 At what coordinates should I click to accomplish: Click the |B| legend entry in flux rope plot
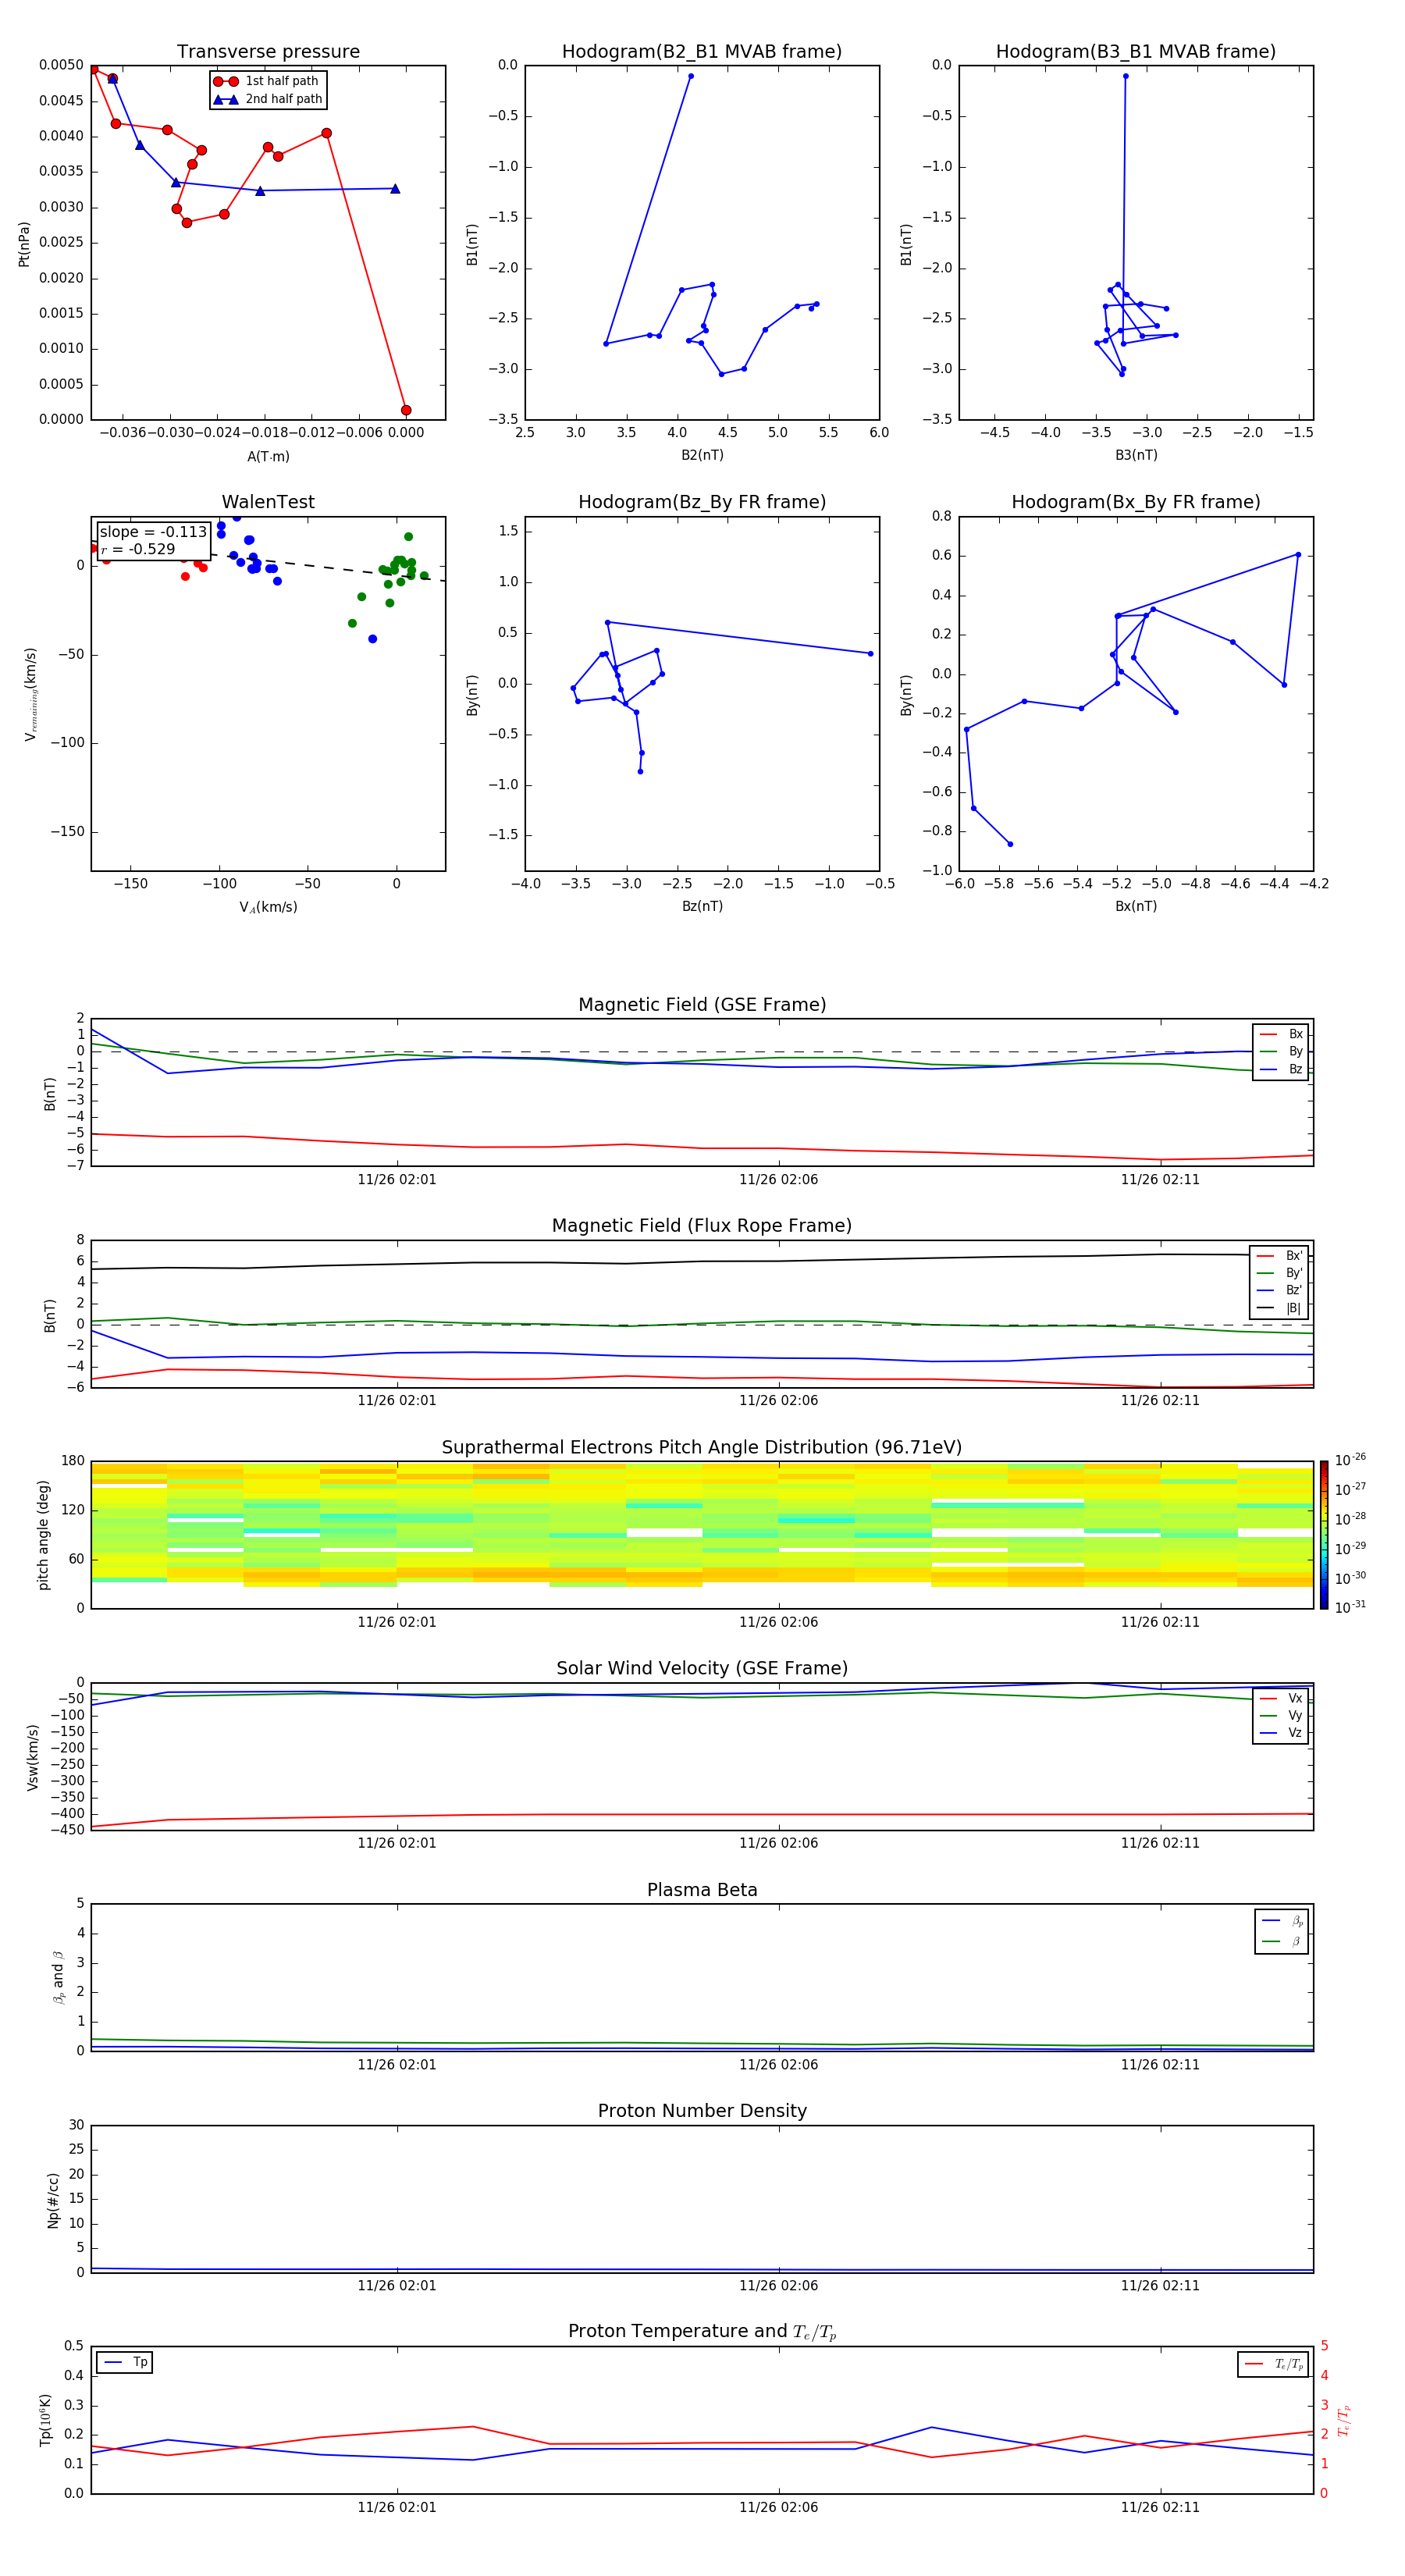click(1280, 1308)
